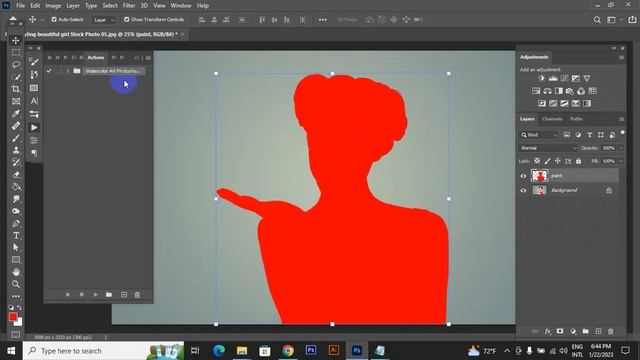The image size is (640, 360).
Task: Hide the paint layer
Action: pos(523,176)
